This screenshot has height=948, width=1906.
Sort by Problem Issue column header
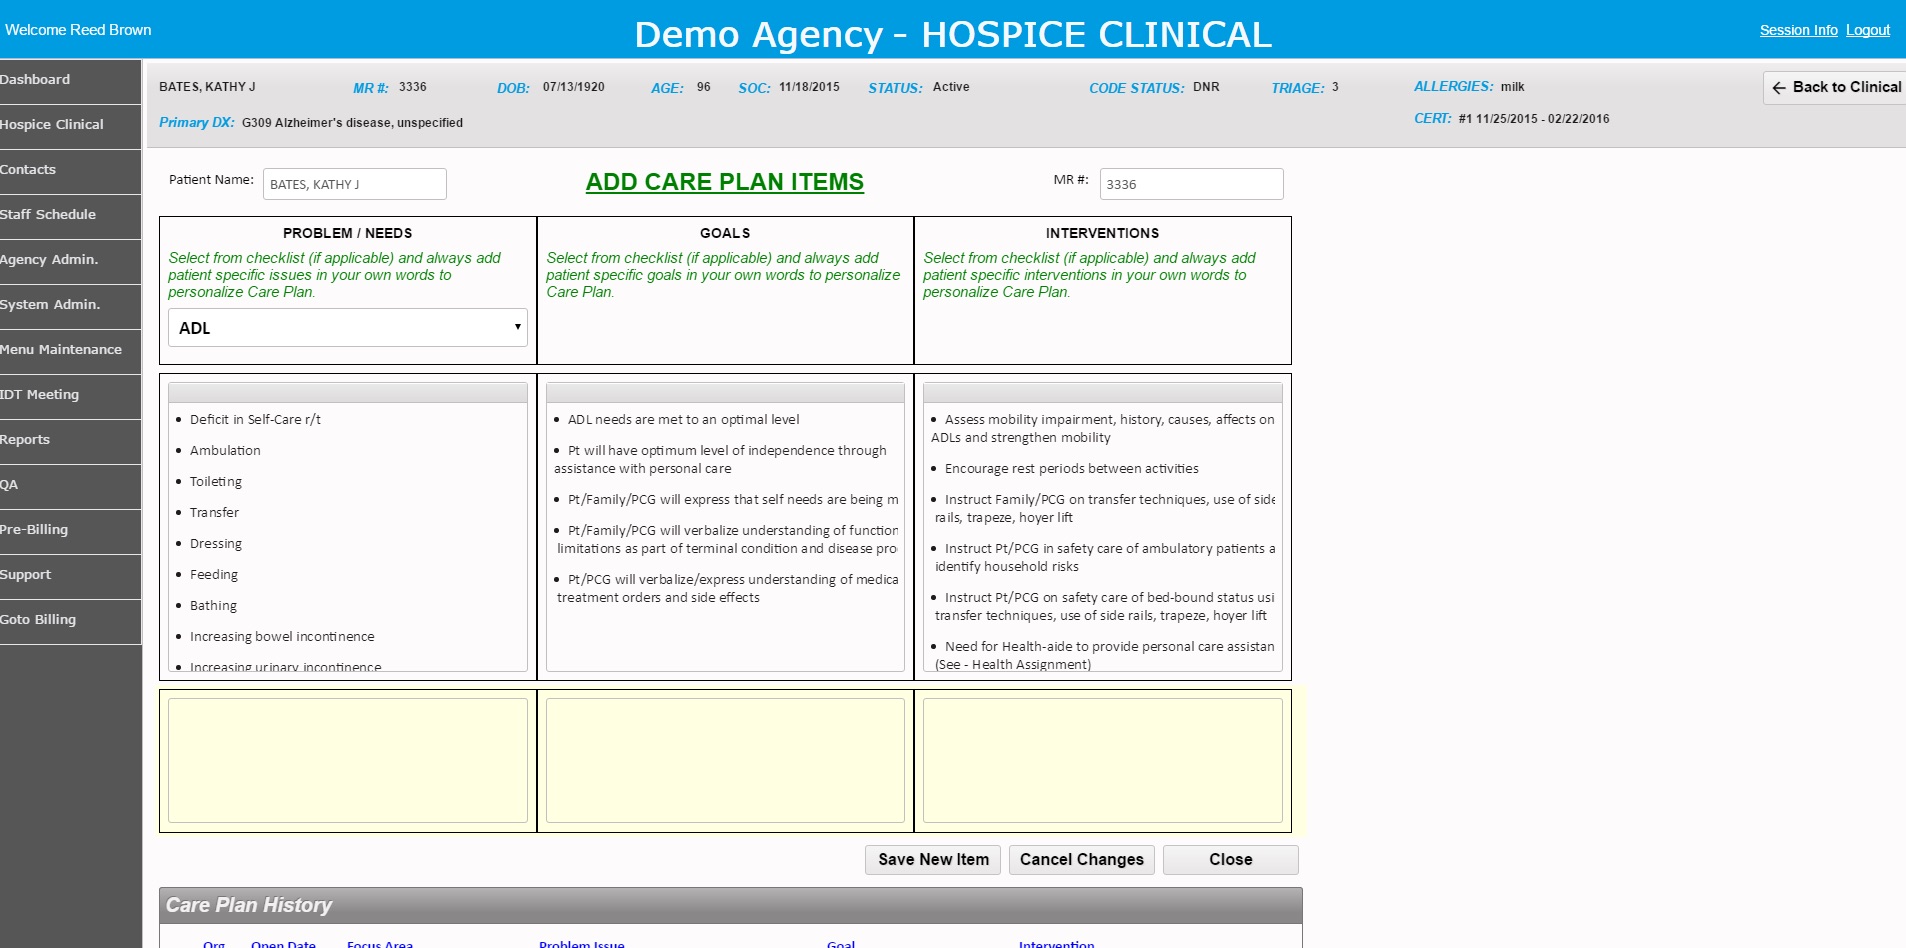point(581,944)
